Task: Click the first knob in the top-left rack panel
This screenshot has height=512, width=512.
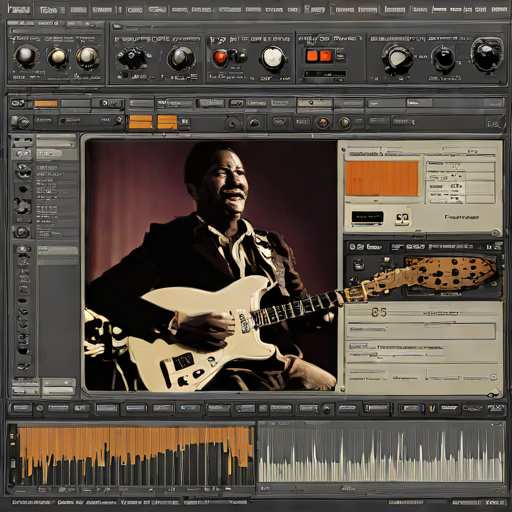Action: click(25, 55)
